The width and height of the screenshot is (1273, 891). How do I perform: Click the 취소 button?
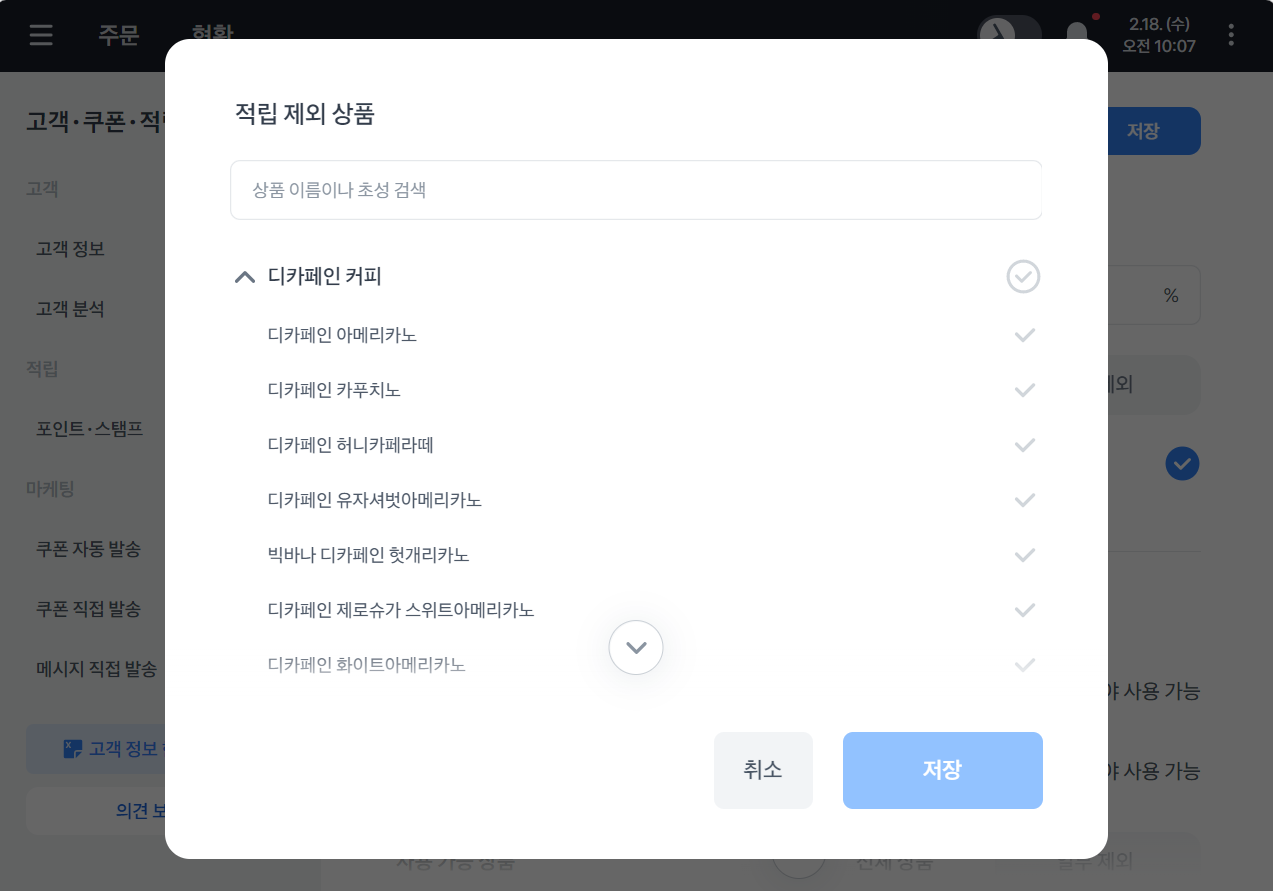763,770
